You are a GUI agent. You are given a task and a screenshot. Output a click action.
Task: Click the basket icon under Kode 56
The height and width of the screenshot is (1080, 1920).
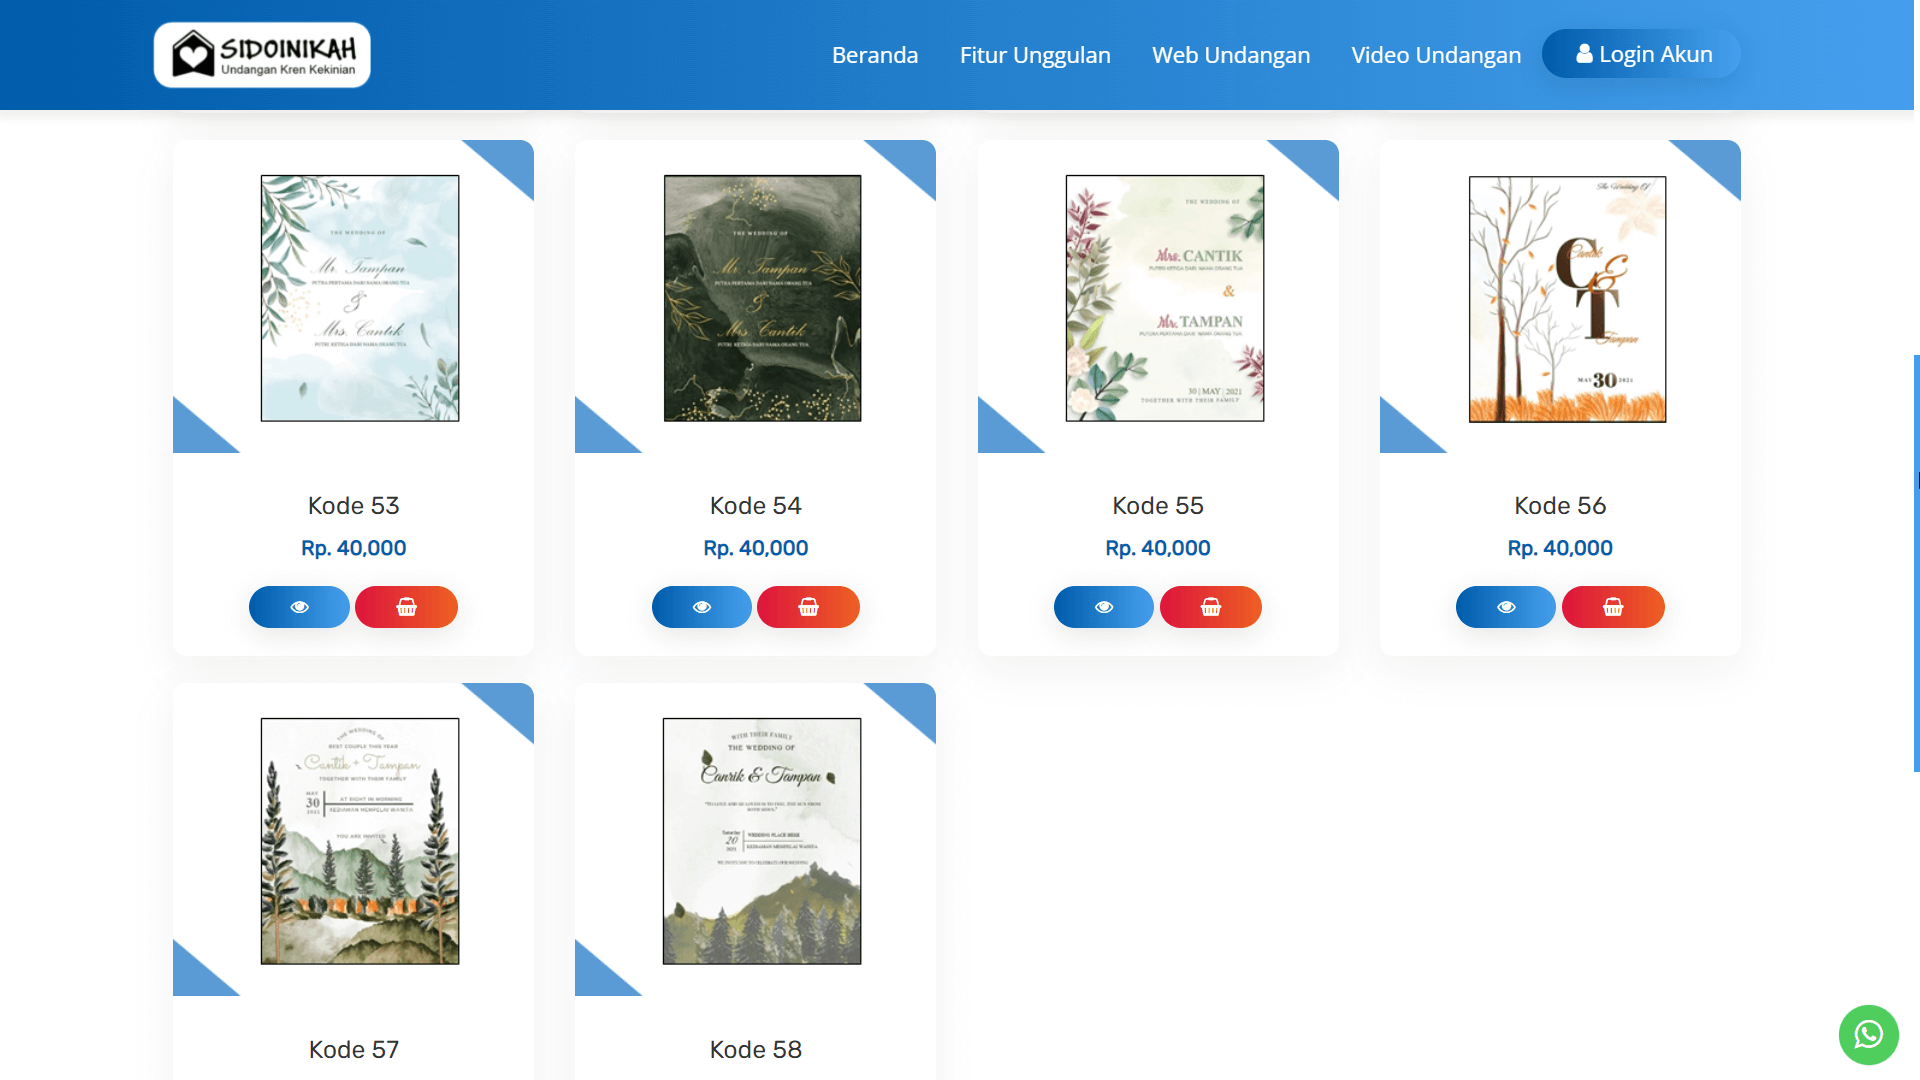[x=1612, y=606]
